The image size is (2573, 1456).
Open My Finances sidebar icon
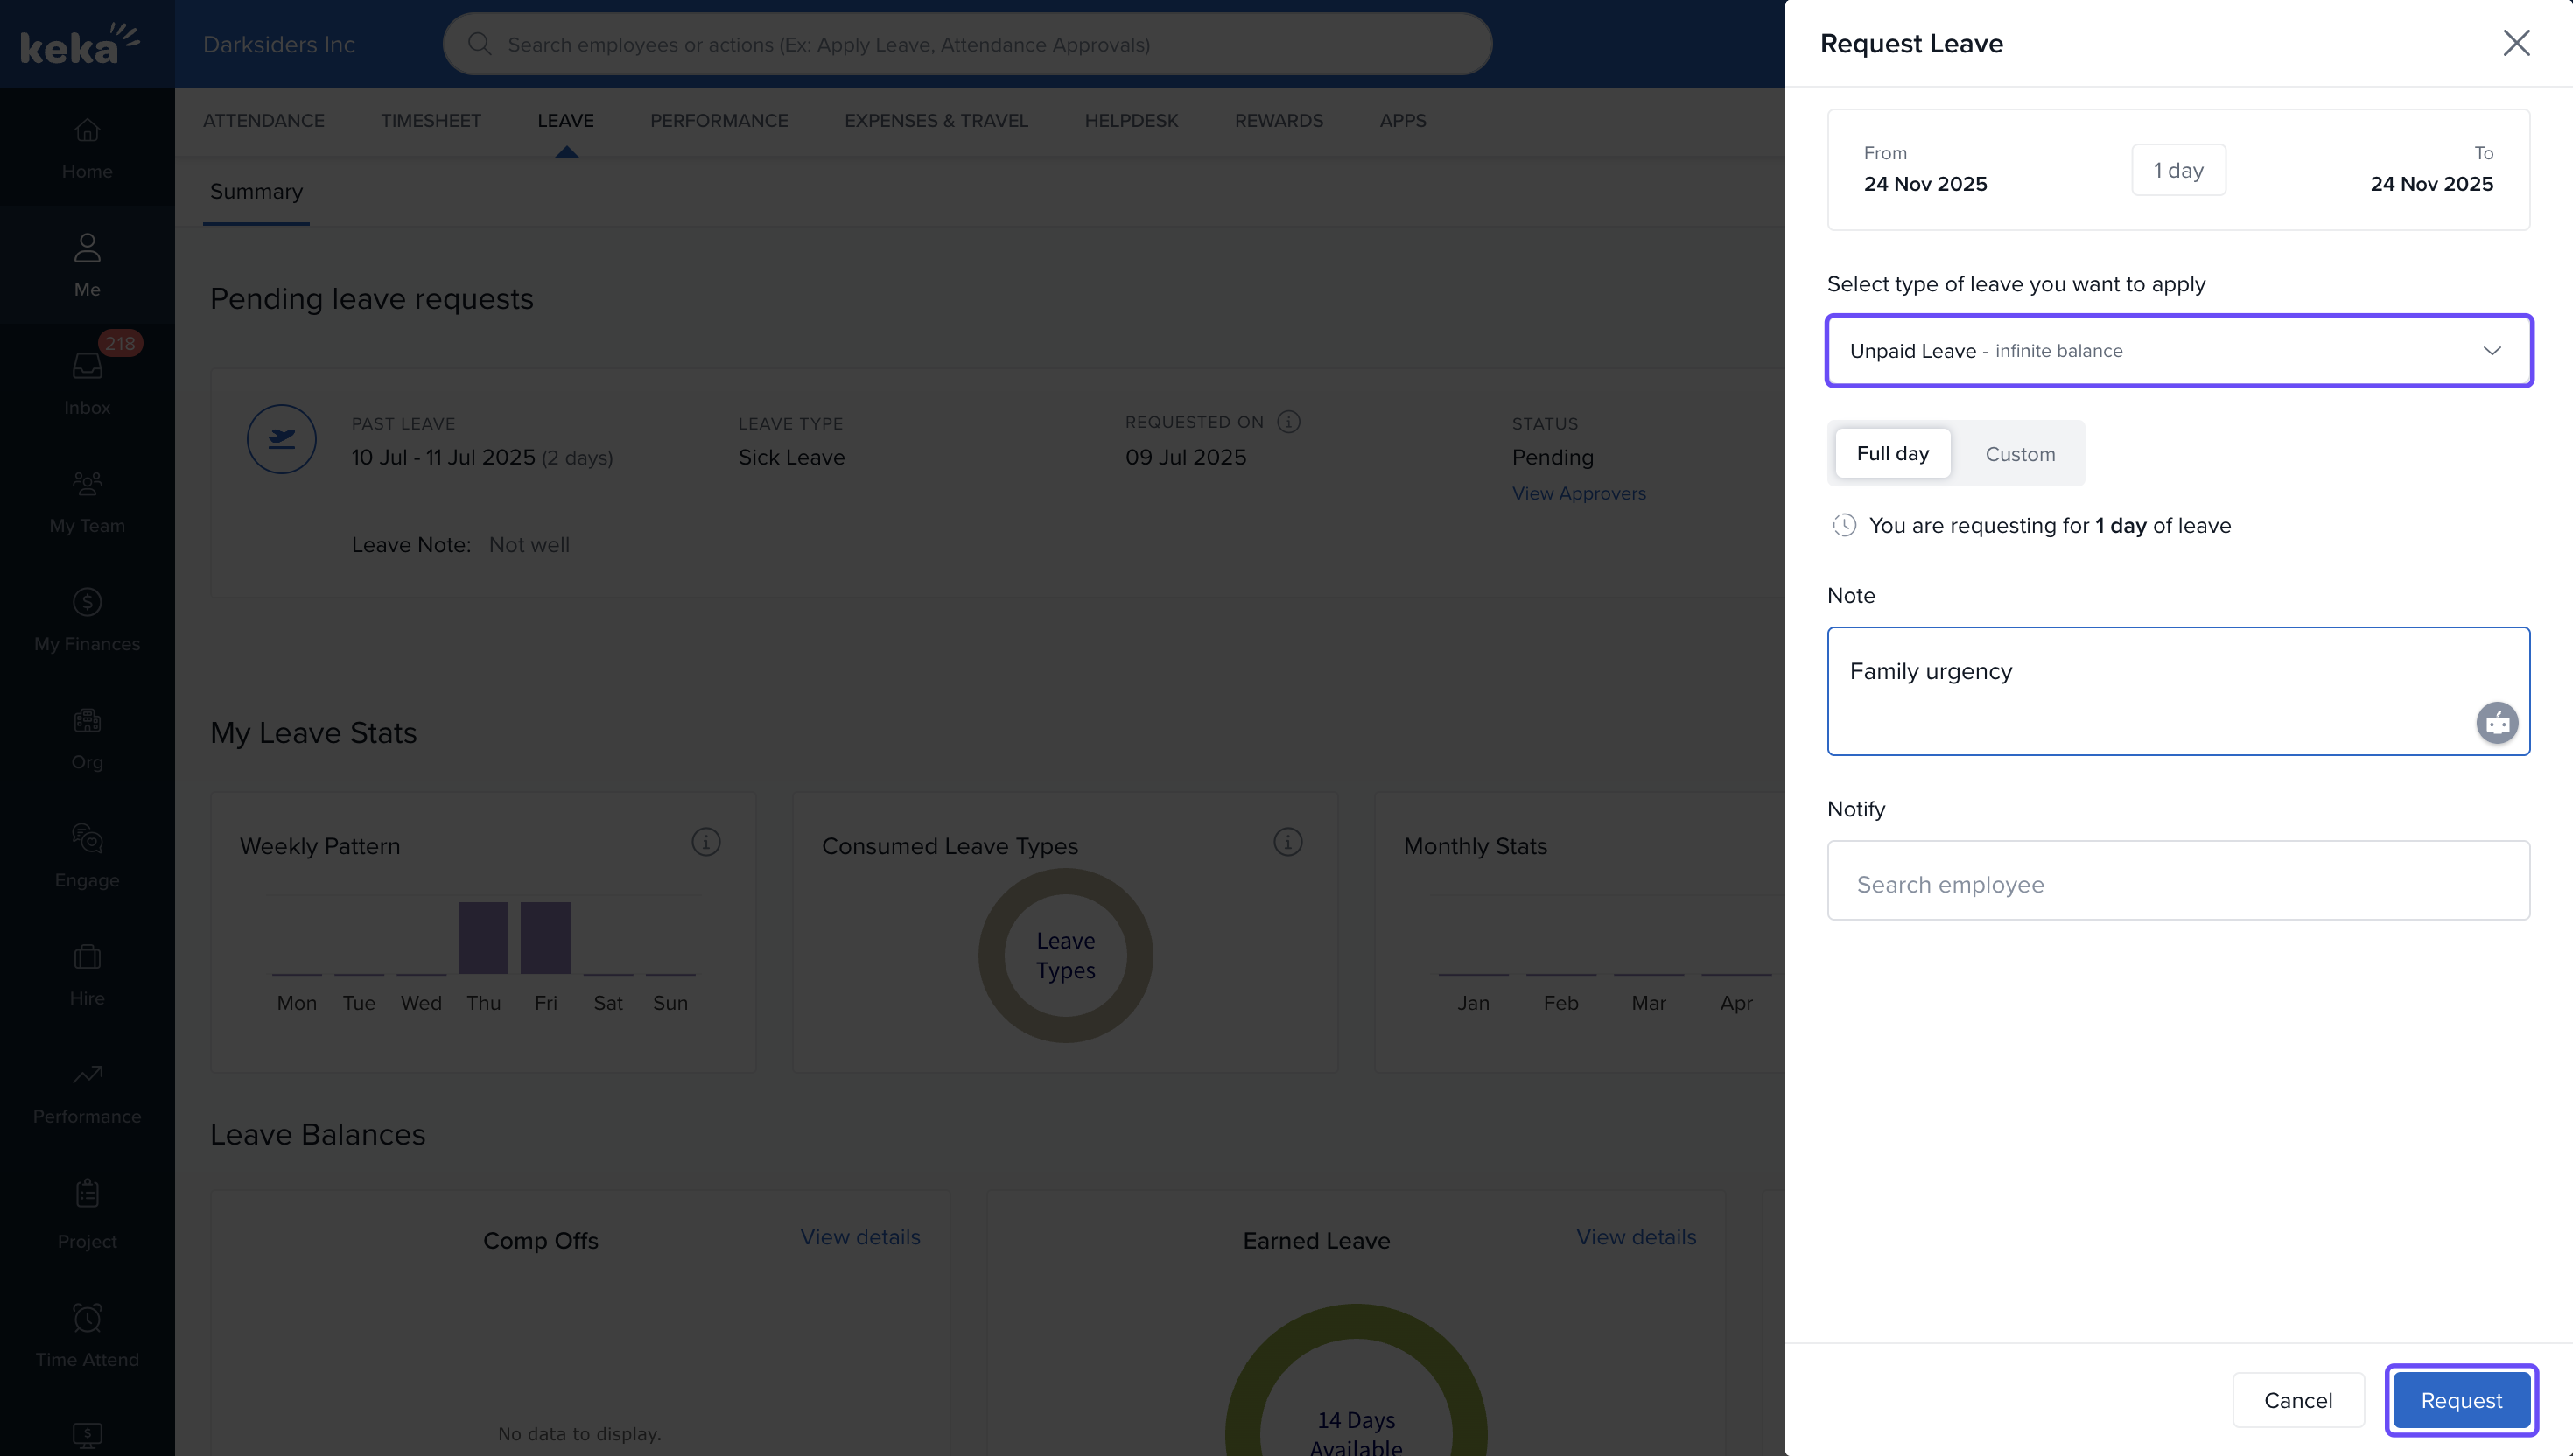click(x=87, y=603)
